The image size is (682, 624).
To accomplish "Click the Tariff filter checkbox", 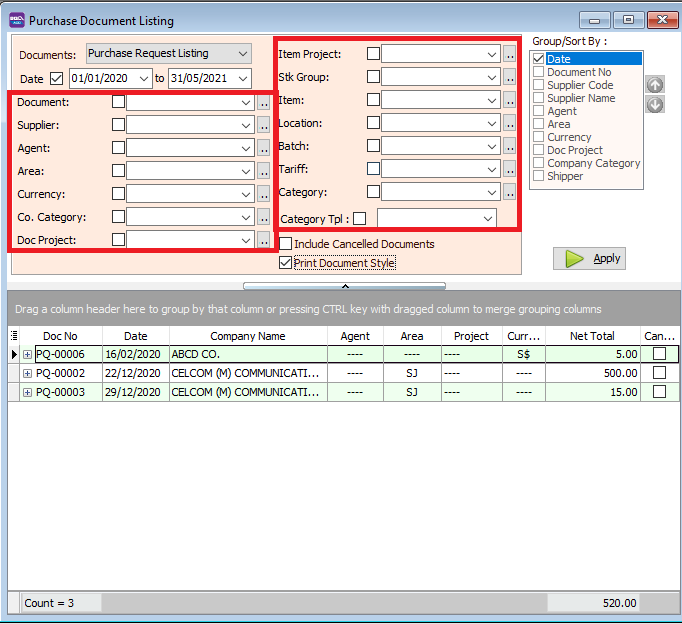I will pos(373,168).
